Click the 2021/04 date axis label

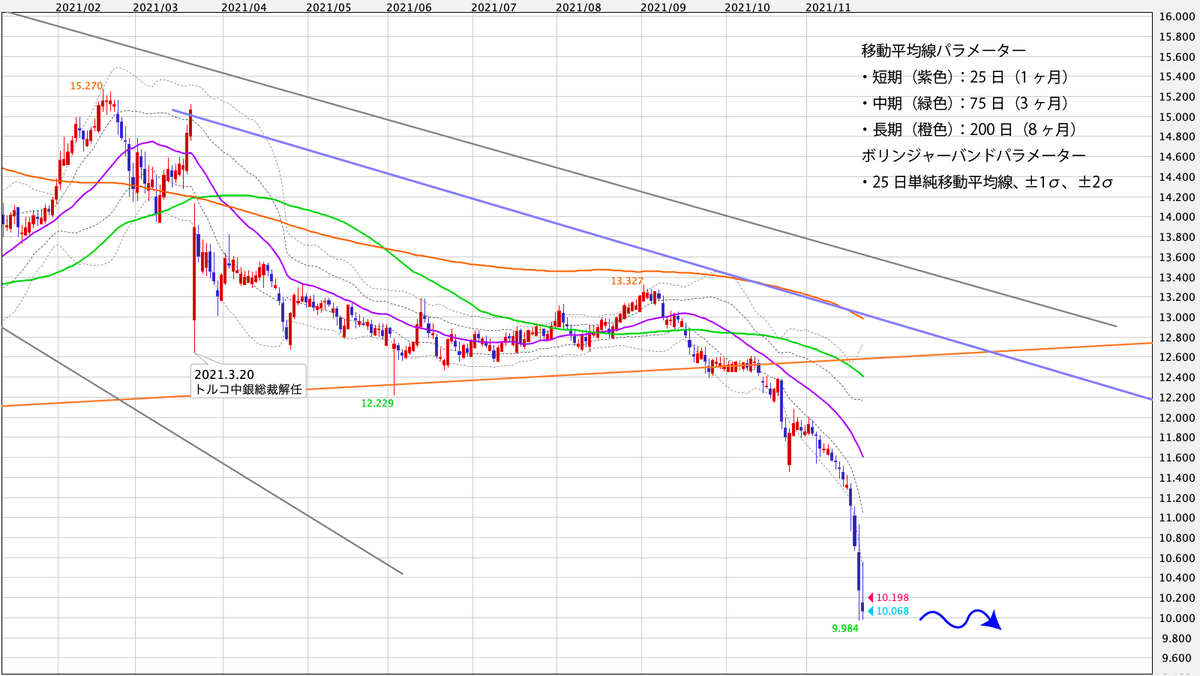point(246,7)
